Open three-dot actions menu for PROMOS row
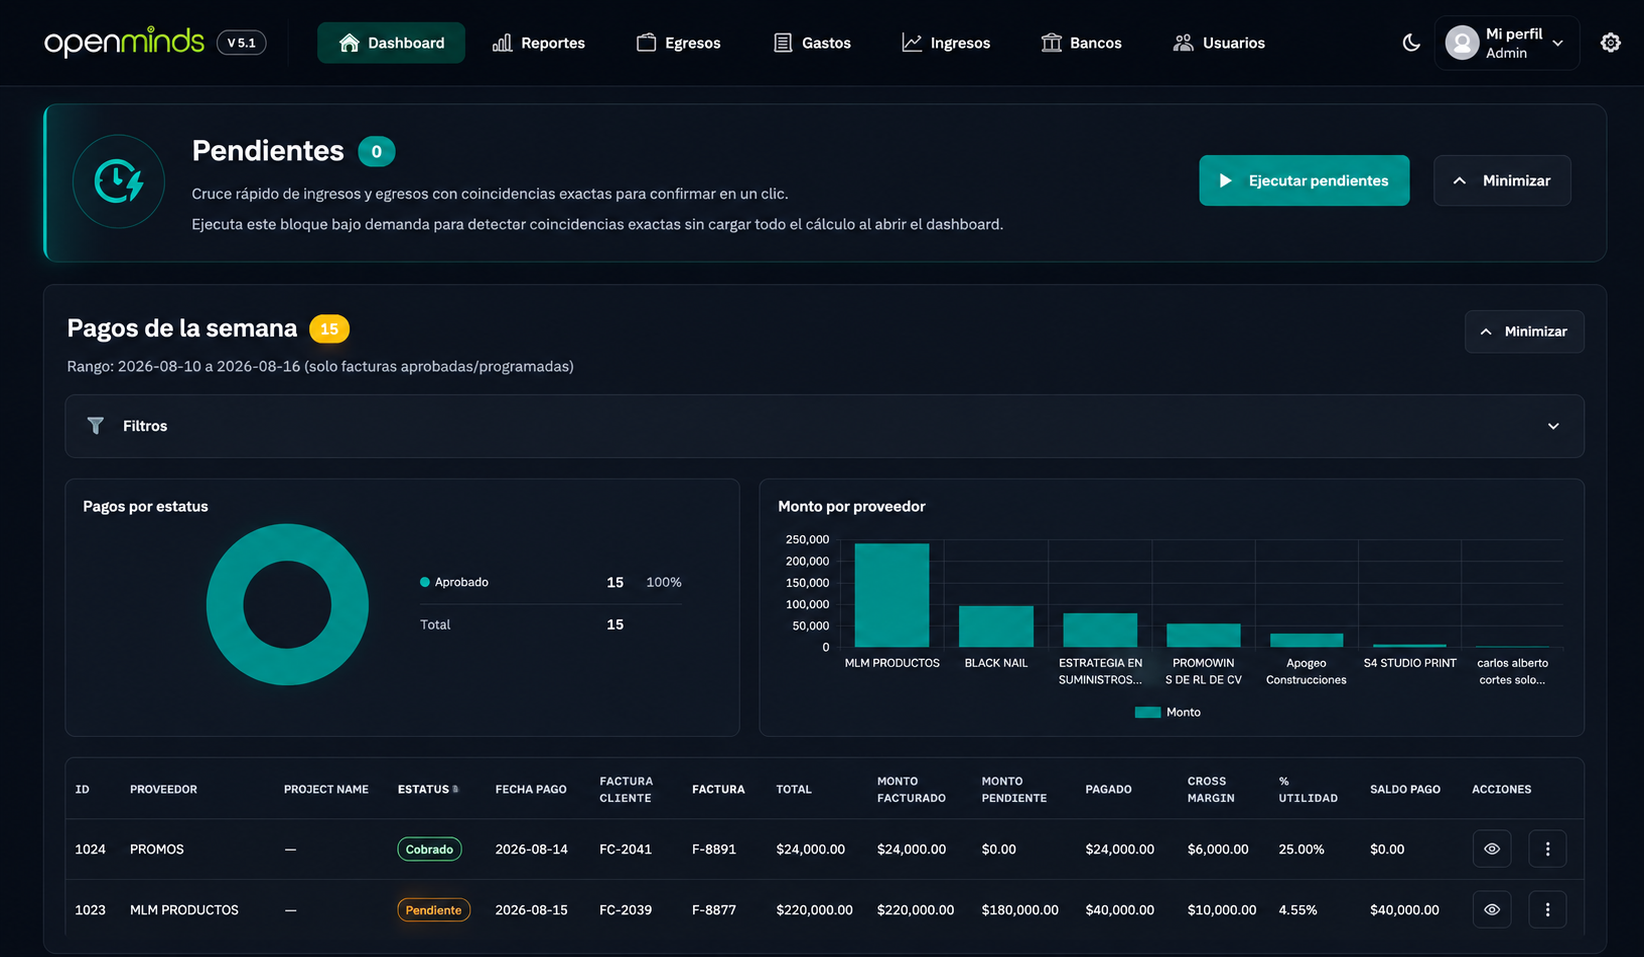Image resolution: width=1644 pixels, height=957 pixels. coord(1547,849)
